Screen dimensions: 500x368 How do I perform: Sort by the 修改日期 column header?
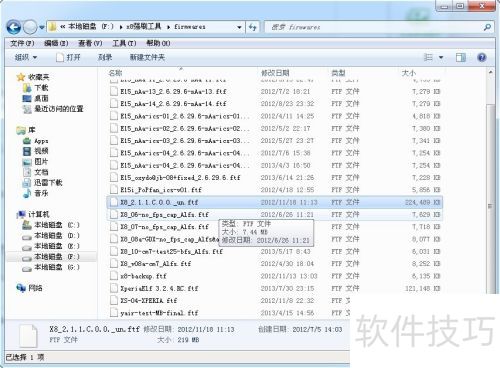pyautogui.click(x=275, y=73)
